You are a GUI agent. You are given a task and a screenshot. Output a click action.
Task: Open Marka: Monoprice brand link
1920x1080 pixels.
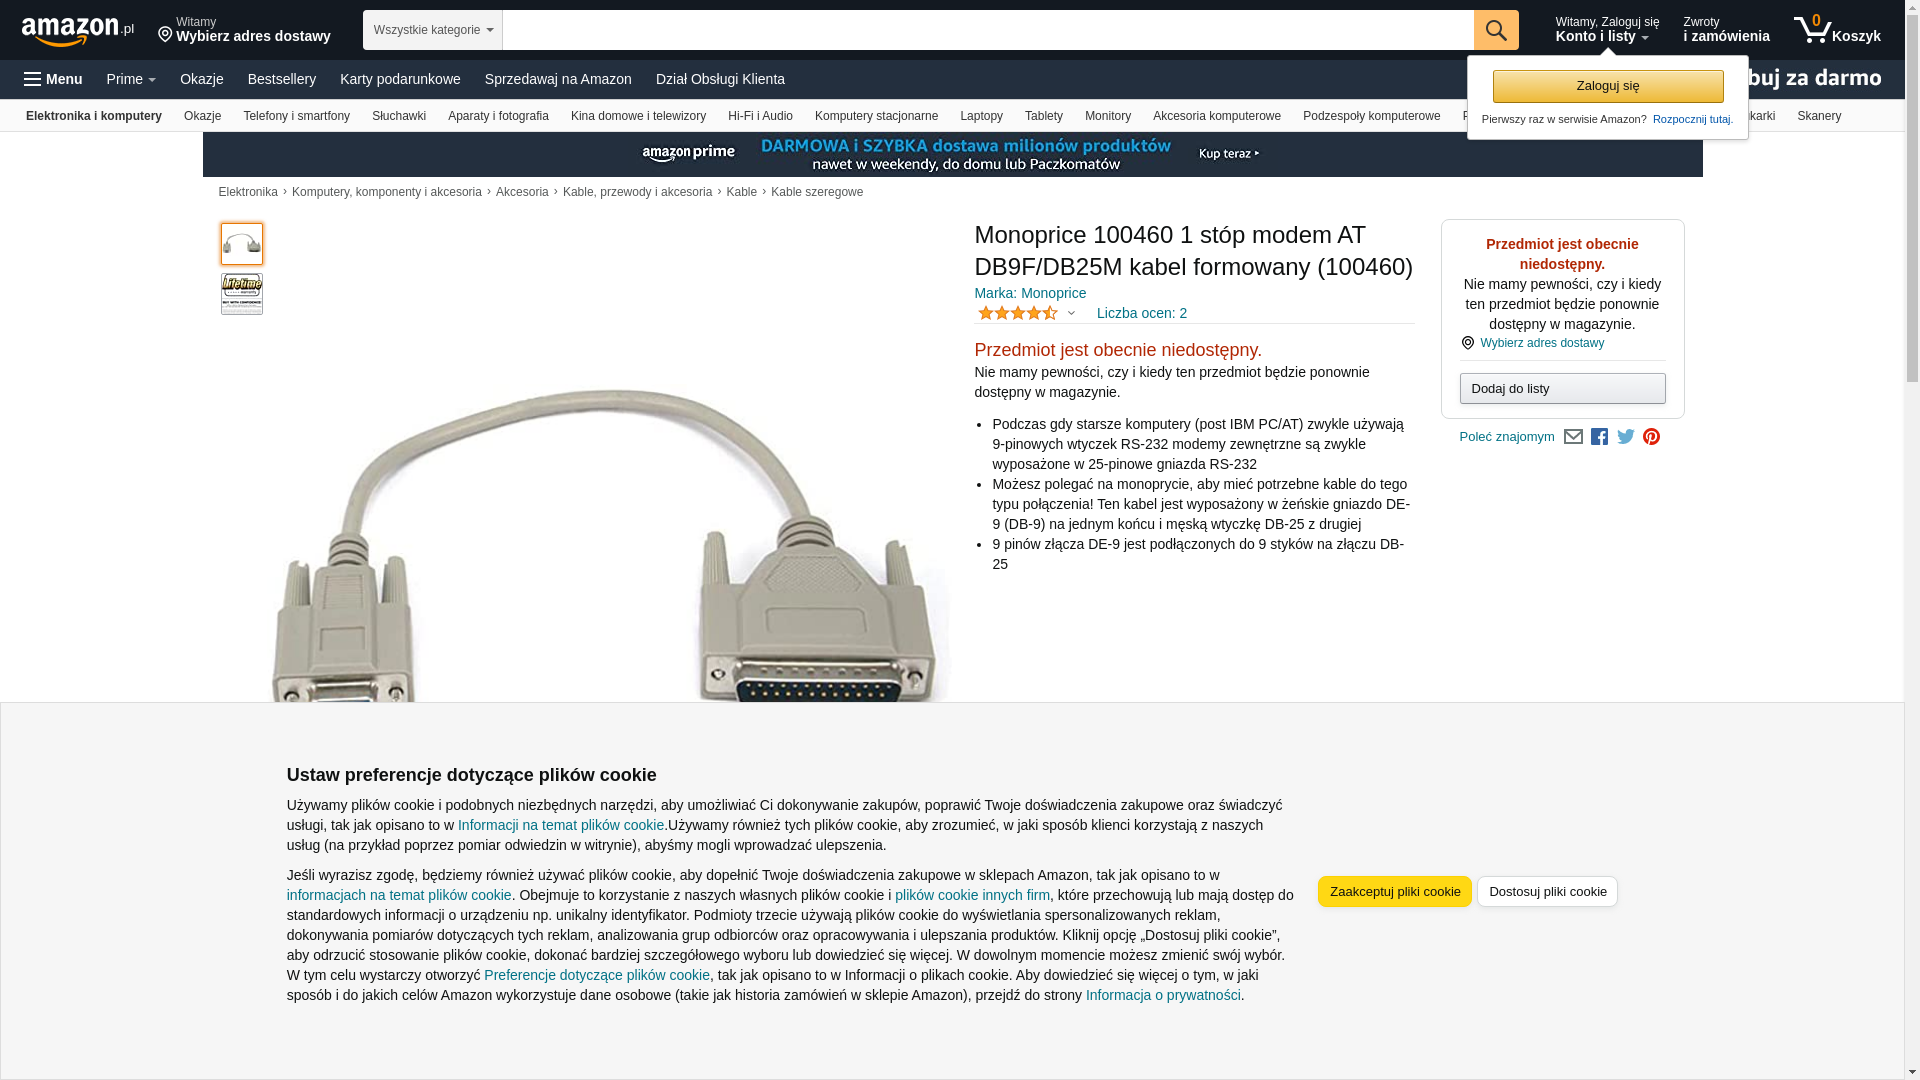[1030, 293]
